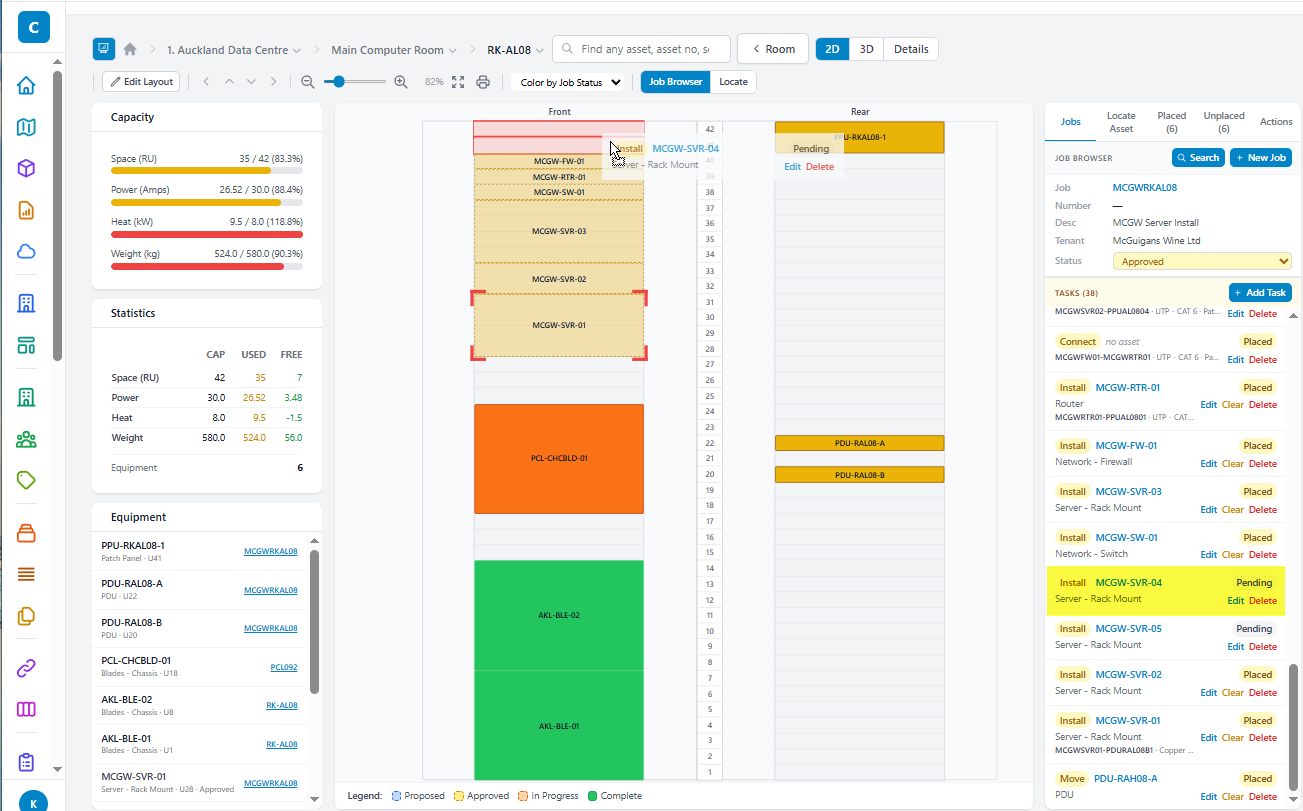Click the Edit Layout button
1303x811 pixels.
141,82
